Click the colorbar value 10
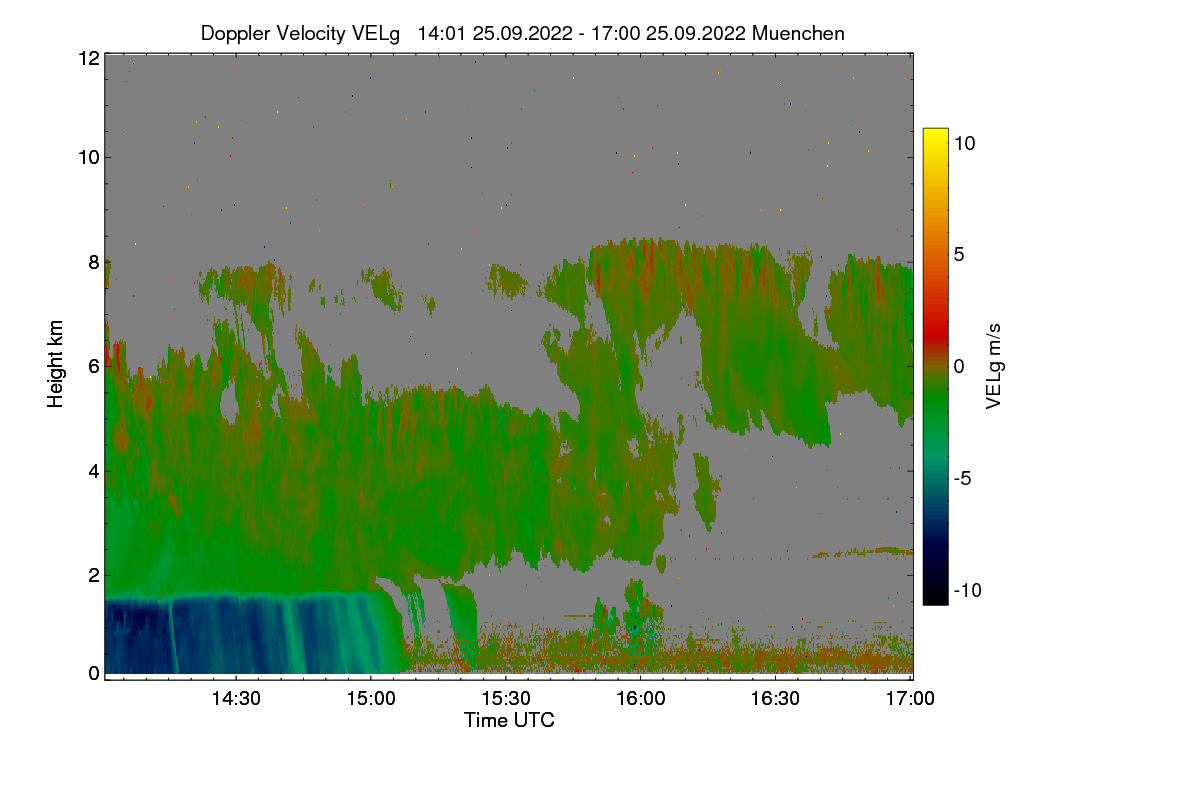Image resolution: width=1200 pixels, height=800 pixels. pyautogui.click(x=965, y=143)
